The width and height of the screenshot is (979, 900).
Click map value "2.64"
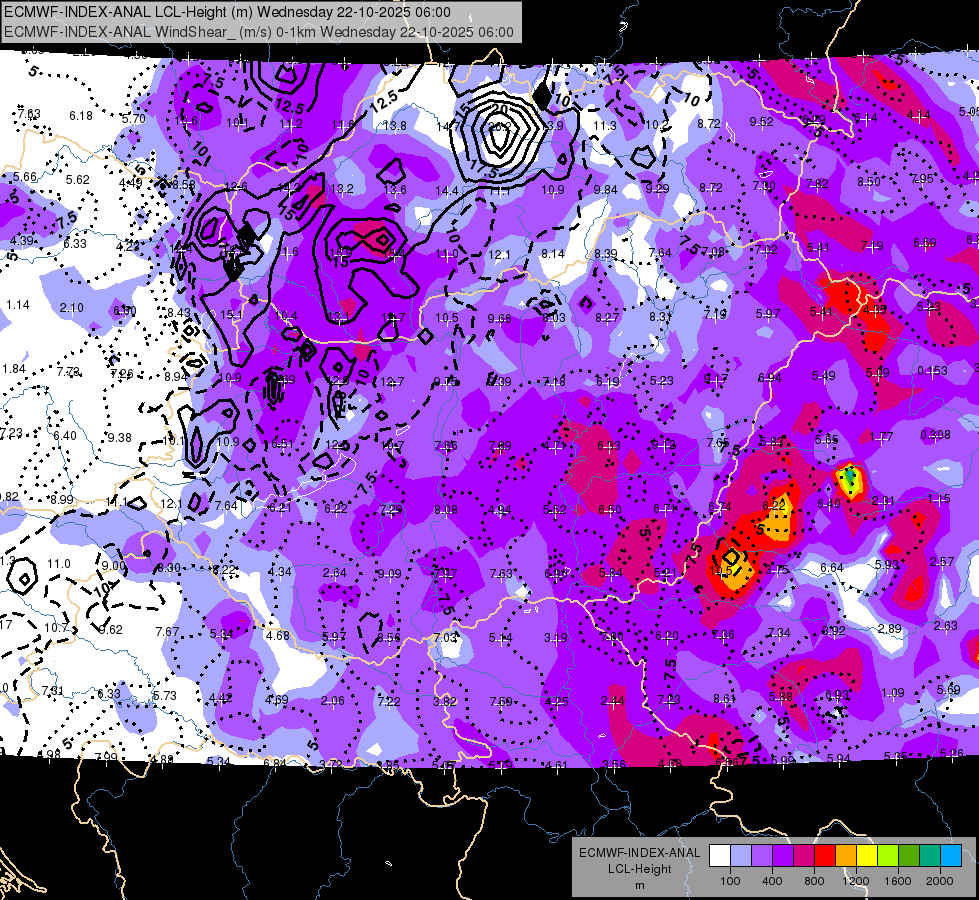(335, 572)
